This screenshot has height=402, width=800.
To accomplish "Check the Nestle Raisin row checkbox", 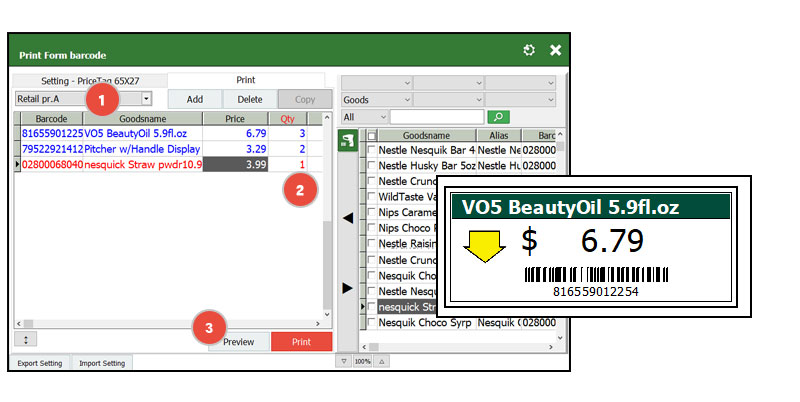I will (x=371, y=244).
